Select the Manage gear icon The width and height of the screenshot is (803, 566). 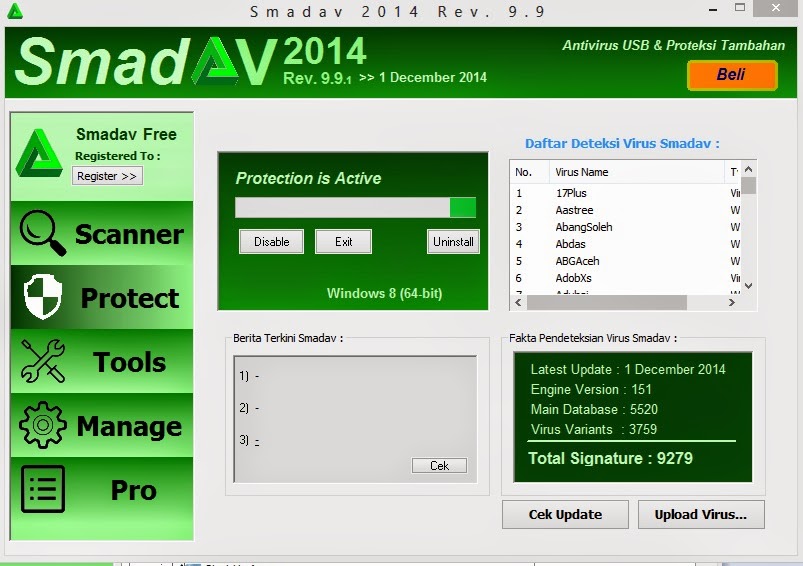pos(43,425)
